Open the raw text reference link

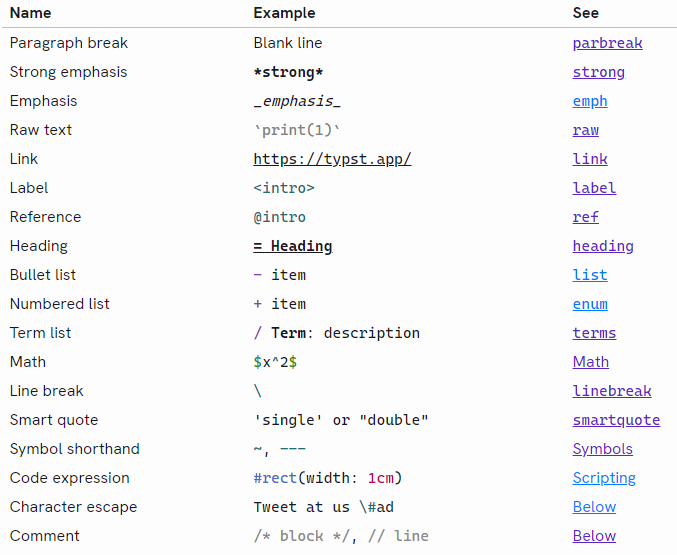[586, 130]
